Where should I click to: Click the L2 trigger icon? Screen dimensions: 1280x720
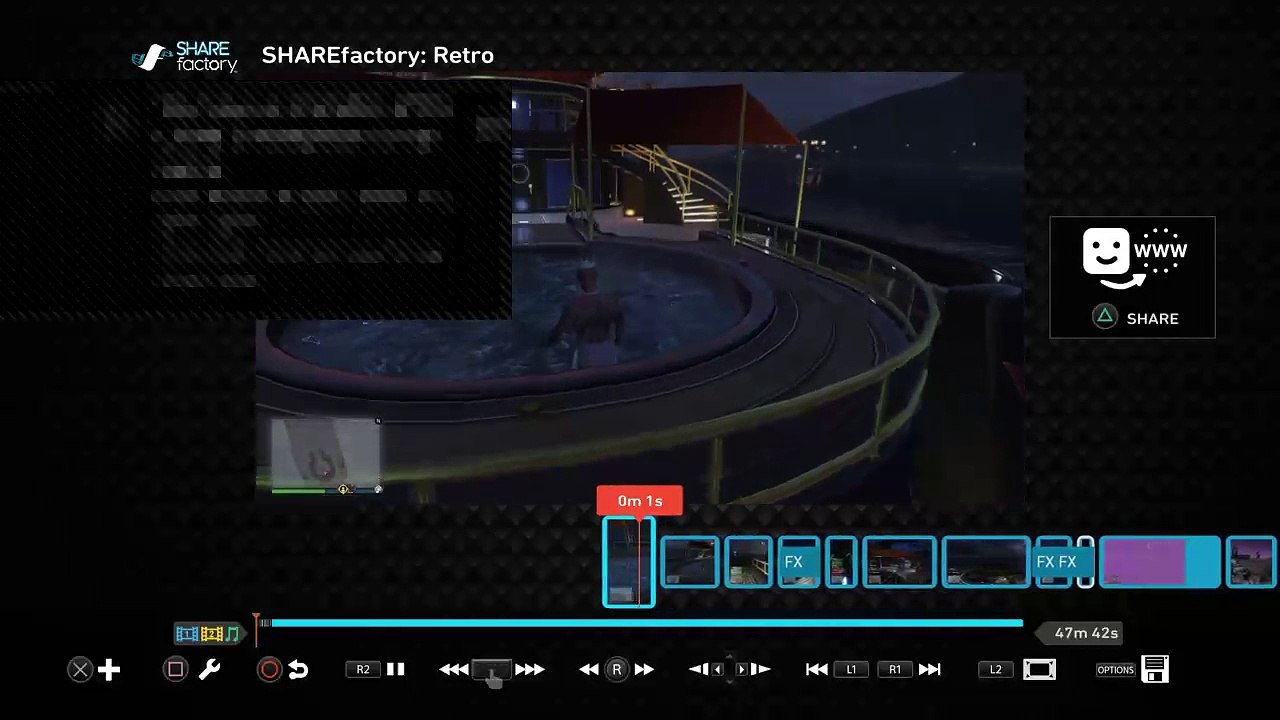996,670
